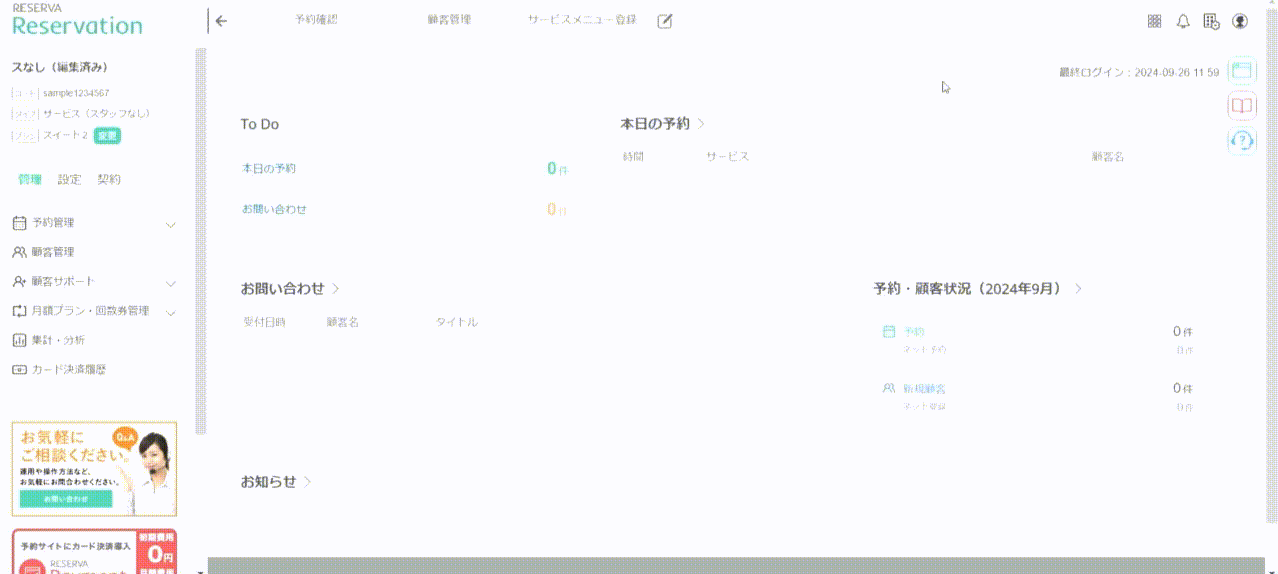The width and height of the screenshot is (1278, 574).
Task: Open サービスメニュー登録 in top navigation
Action: [x=582, y=20]
